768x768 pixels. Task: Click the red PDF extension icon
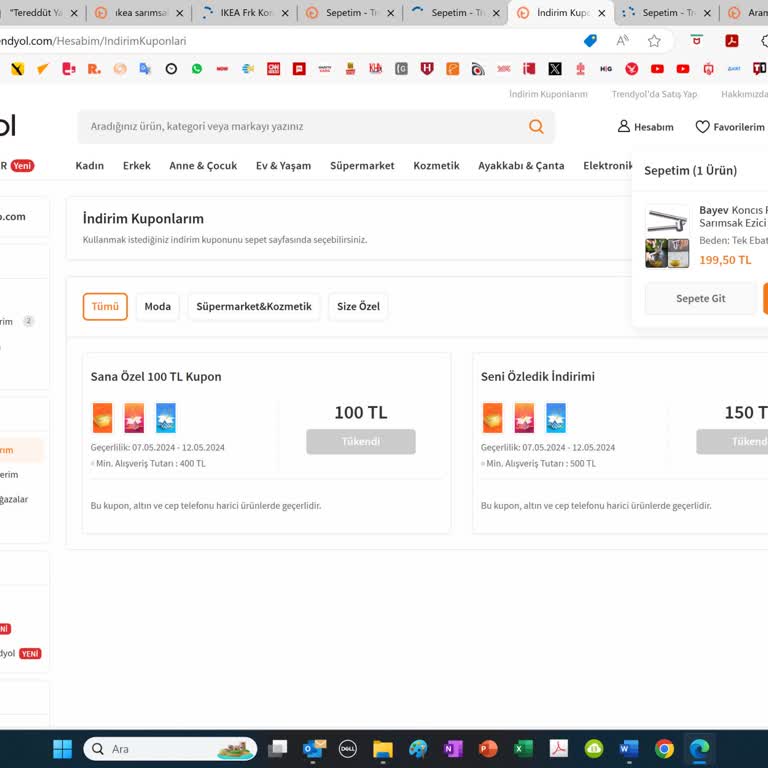tap(732, 41)
